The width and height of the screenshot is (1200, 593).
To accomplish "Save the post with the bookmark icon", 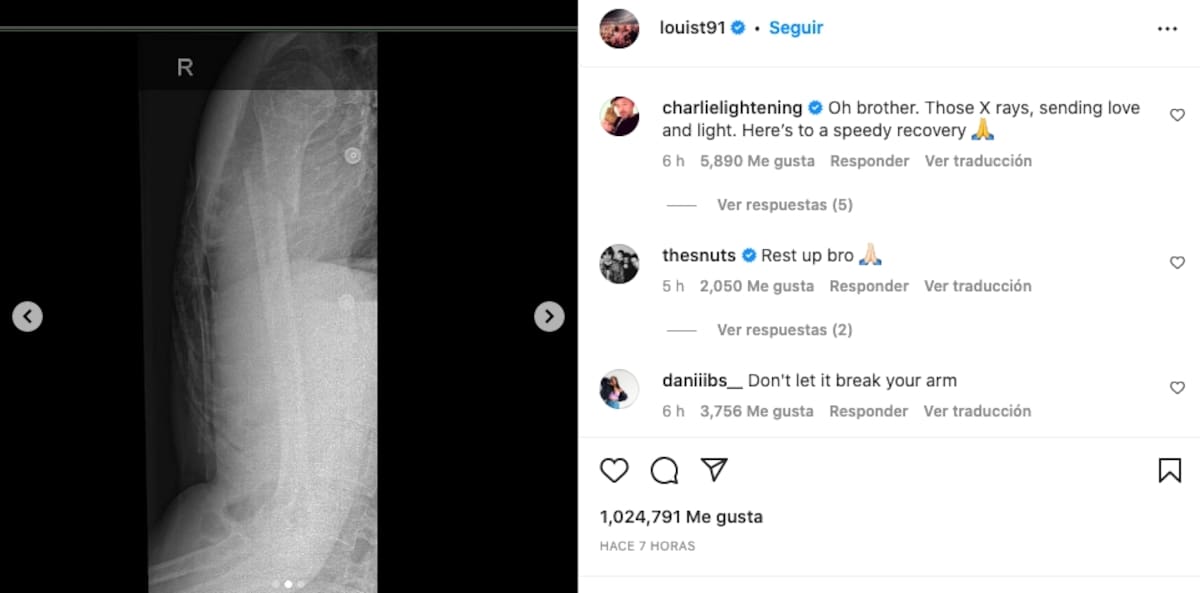I will tap(1169, 470).
